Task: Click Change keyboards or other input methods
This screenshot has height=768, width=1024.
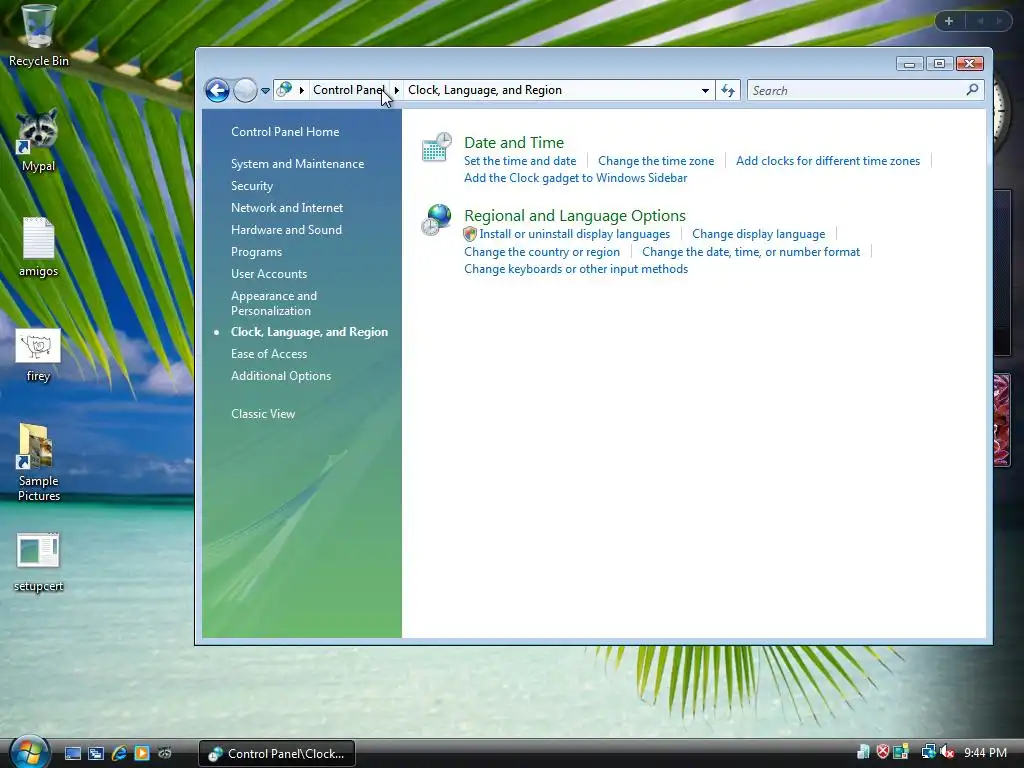Action: point(575,269)
